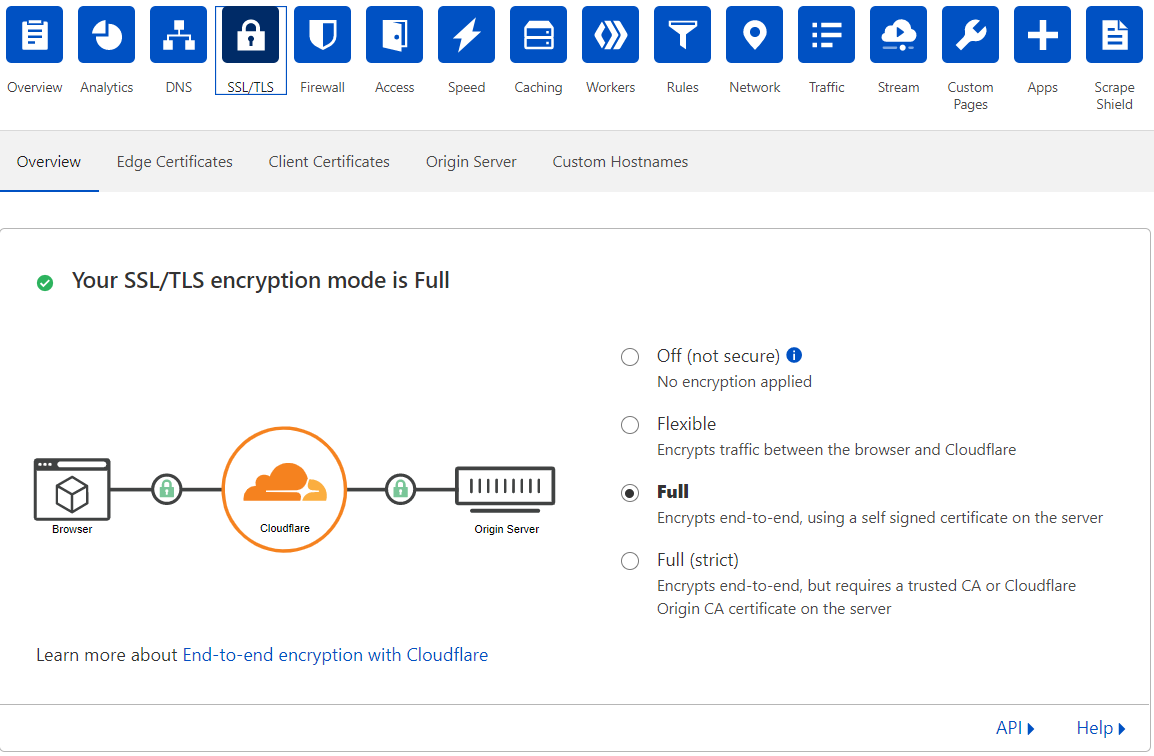Viewport: 1154px width, 756px height.
Task: Select the Flexible radio button
Action: click(x=630, y=425)
